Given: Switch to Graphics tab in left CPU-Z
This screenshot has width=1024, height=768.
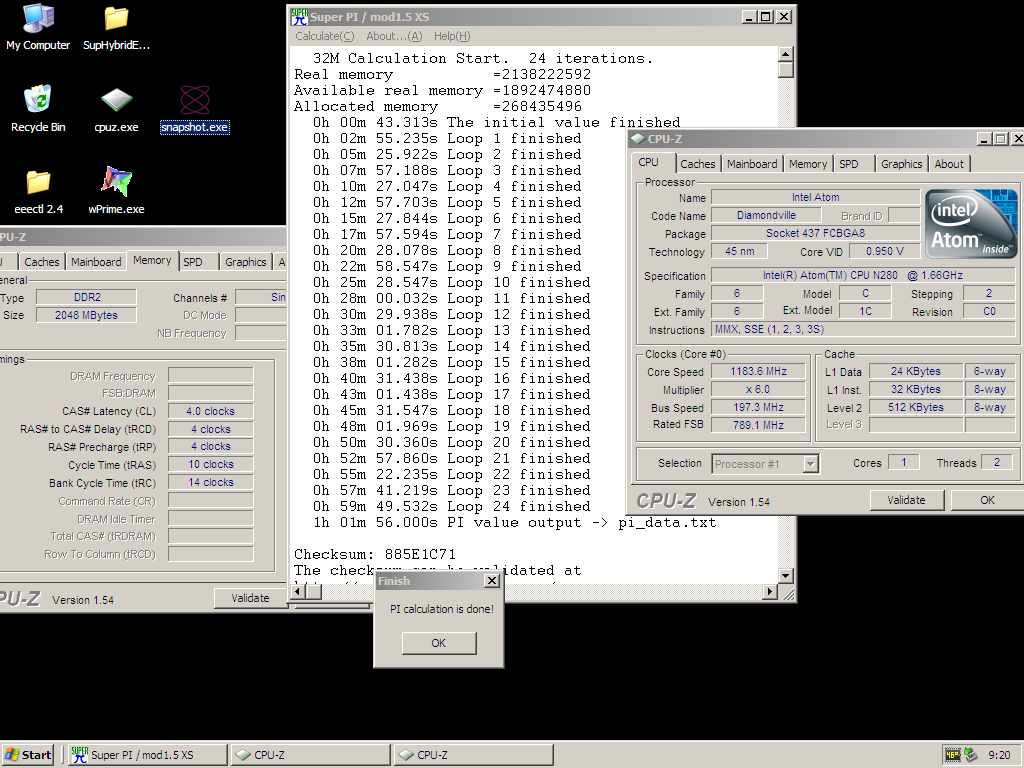Looking at the screenshot, I should (x=246, y=262).
